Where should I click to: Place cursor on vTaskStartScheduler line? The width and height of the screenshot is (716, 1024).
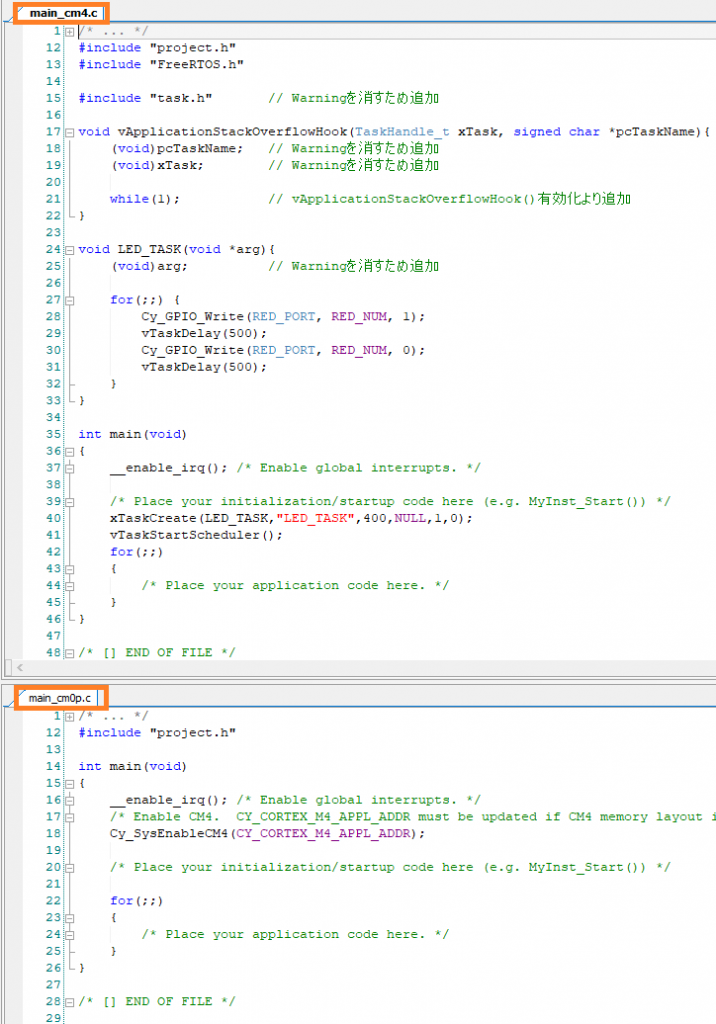[196, 535]
